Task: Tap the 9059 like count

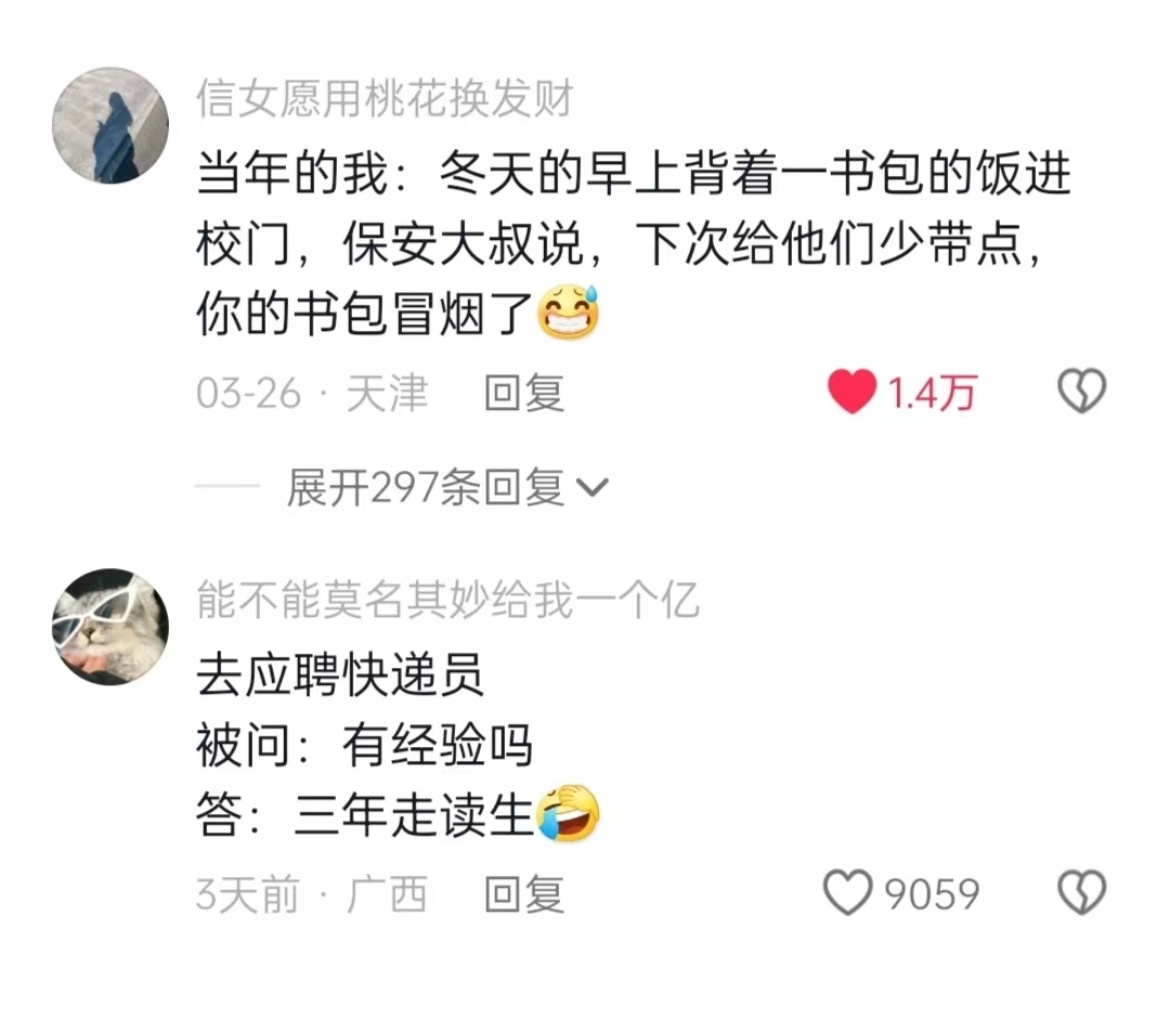Action: 932,894
